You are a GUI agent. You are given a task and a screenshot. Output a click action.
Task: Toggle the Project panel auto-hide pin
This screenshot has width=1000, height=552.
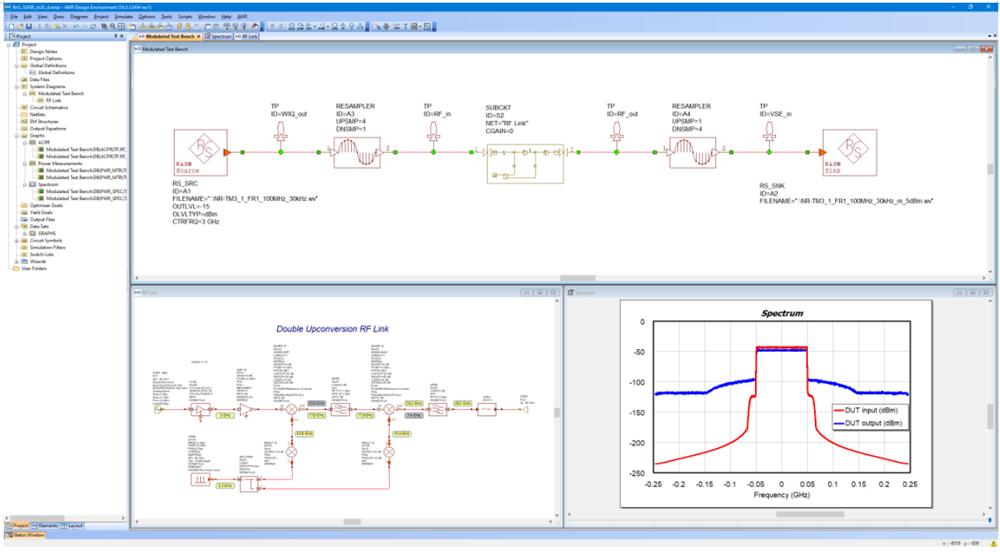(x=115, y=36)
